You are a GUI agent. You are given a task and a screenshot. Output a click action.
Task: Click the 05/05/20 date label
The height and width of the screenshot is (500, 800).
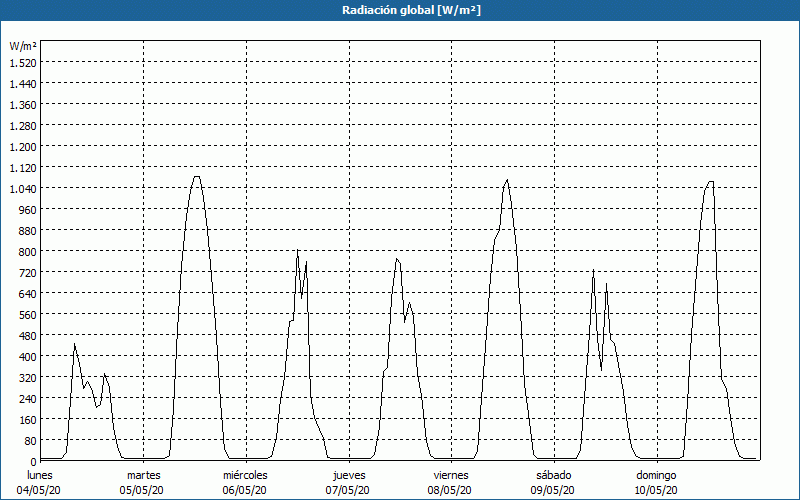pyautogui.click(x=142, y=490)
